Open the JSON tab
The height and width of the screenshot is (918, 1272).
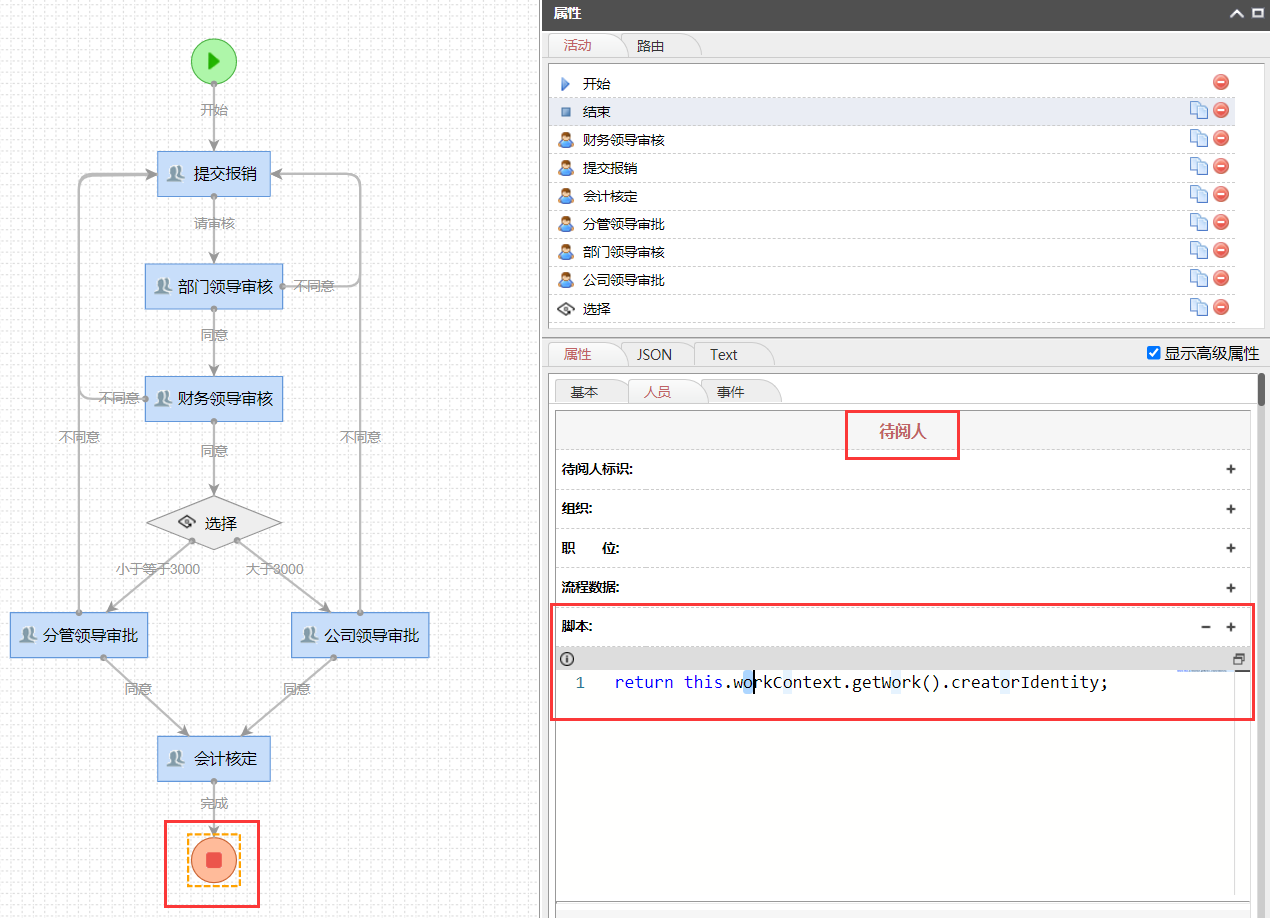tap(654, 354)
